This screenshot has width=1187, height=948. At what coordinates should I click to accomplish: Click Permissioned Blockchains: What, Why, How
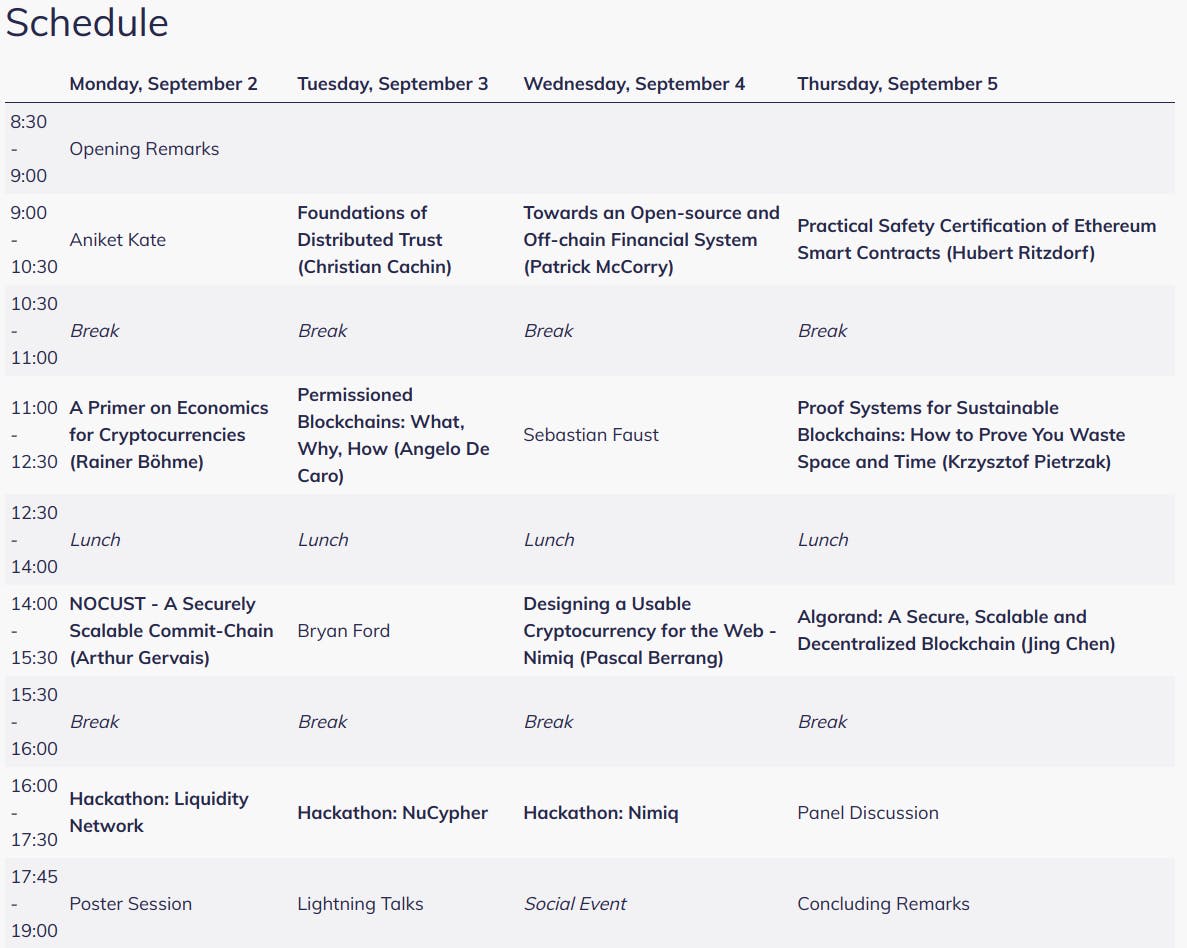point(393,435)
